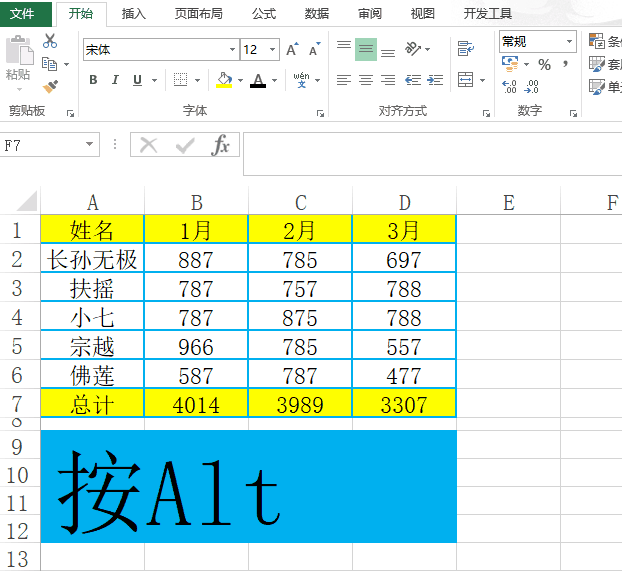Screen dimensions: 622x571
Task: Toggle Italic formatting
Action: pos(115,80)
